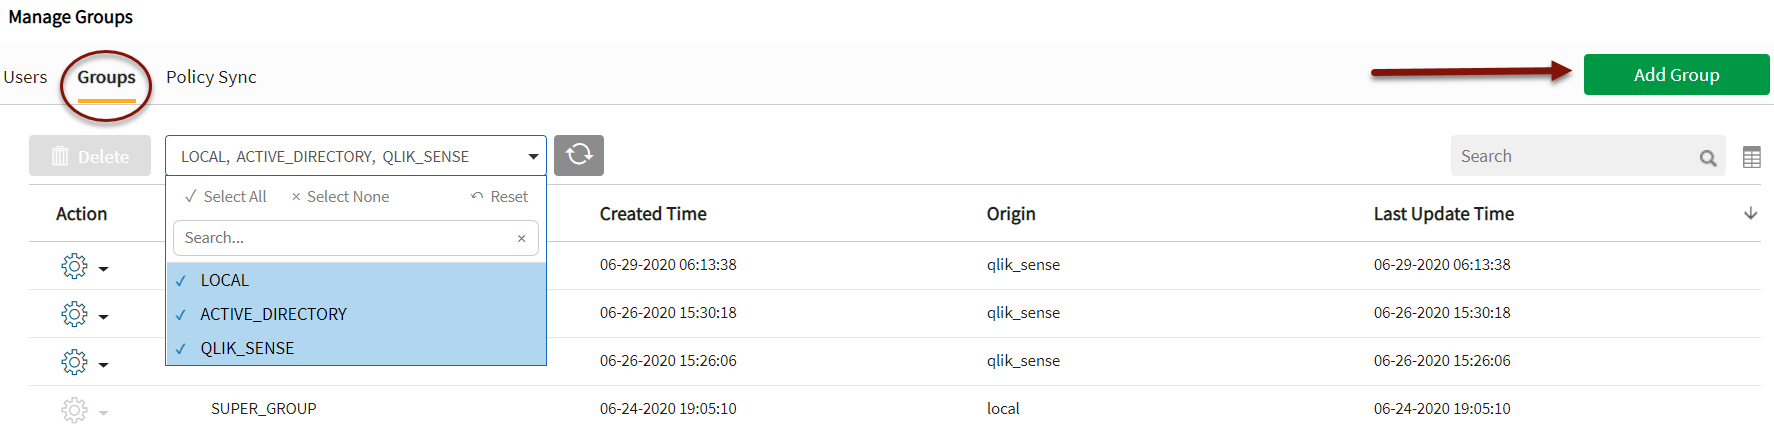Clear the dropdown search with x icon
The width and height of the screenshot is (1774, 441).
tap(521, 239)
